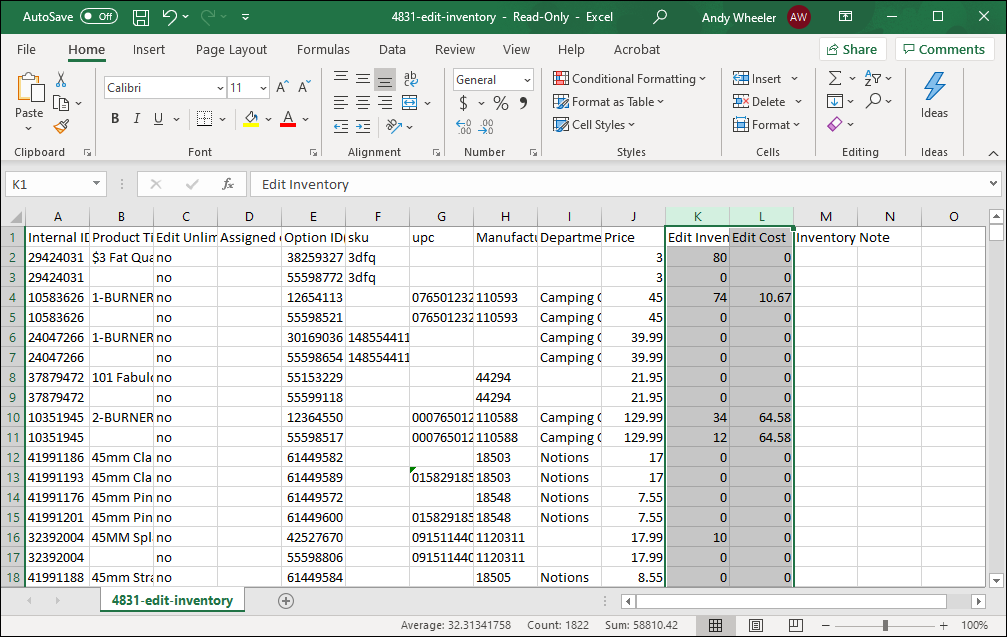Screen dimensions: 1007x637
Task: Select the Format Painter brush
Action: click(x=61, y=127)
